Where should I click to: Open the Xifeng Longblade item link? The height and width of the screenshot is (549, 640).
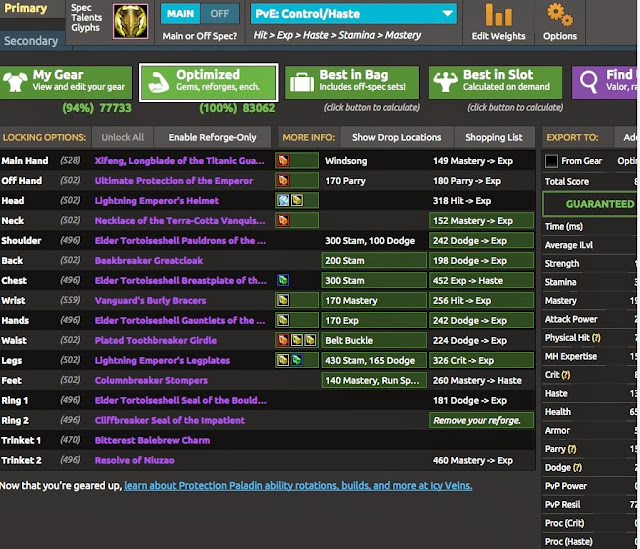[180, 160]
